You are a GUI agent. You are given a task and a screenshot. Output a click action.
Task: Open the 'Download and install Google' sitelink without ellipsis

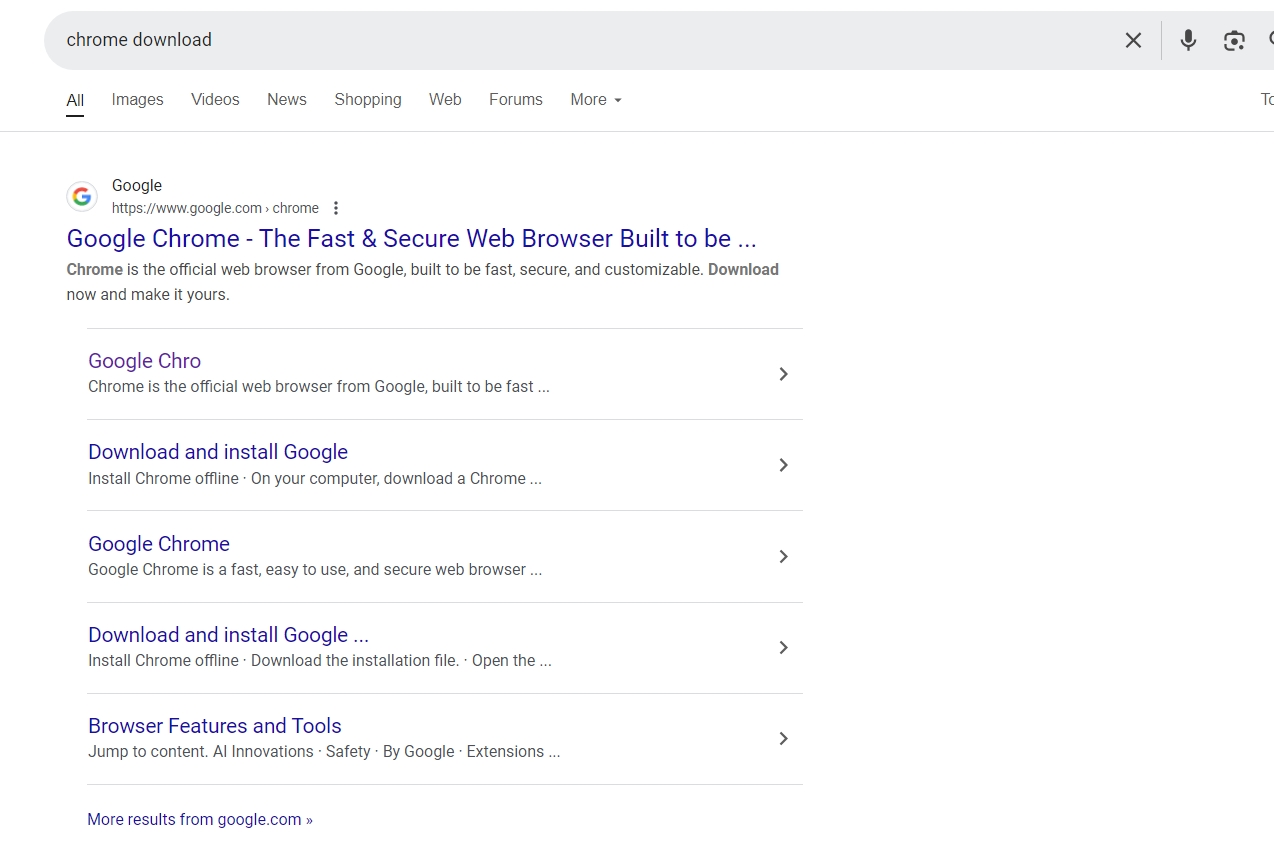click(x=218, y=452)
